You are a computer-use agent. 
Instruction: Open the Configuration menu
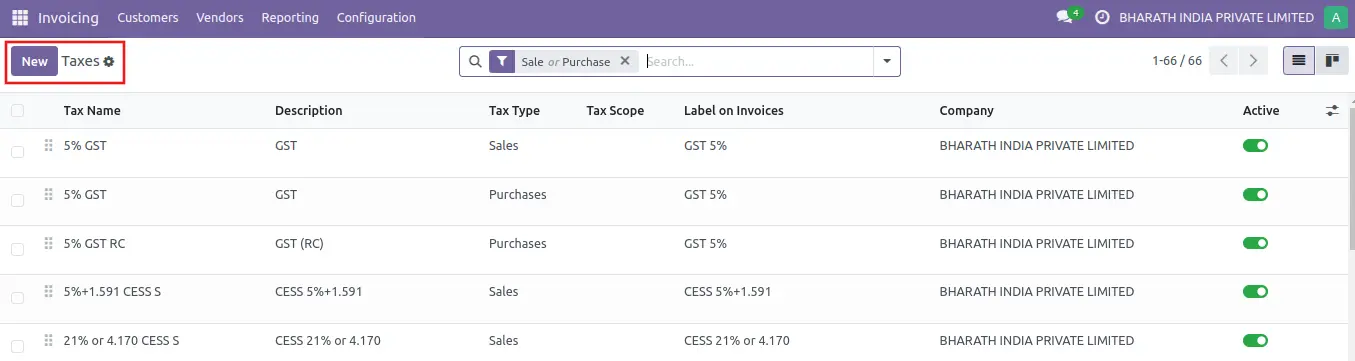[x=376, y=18]
